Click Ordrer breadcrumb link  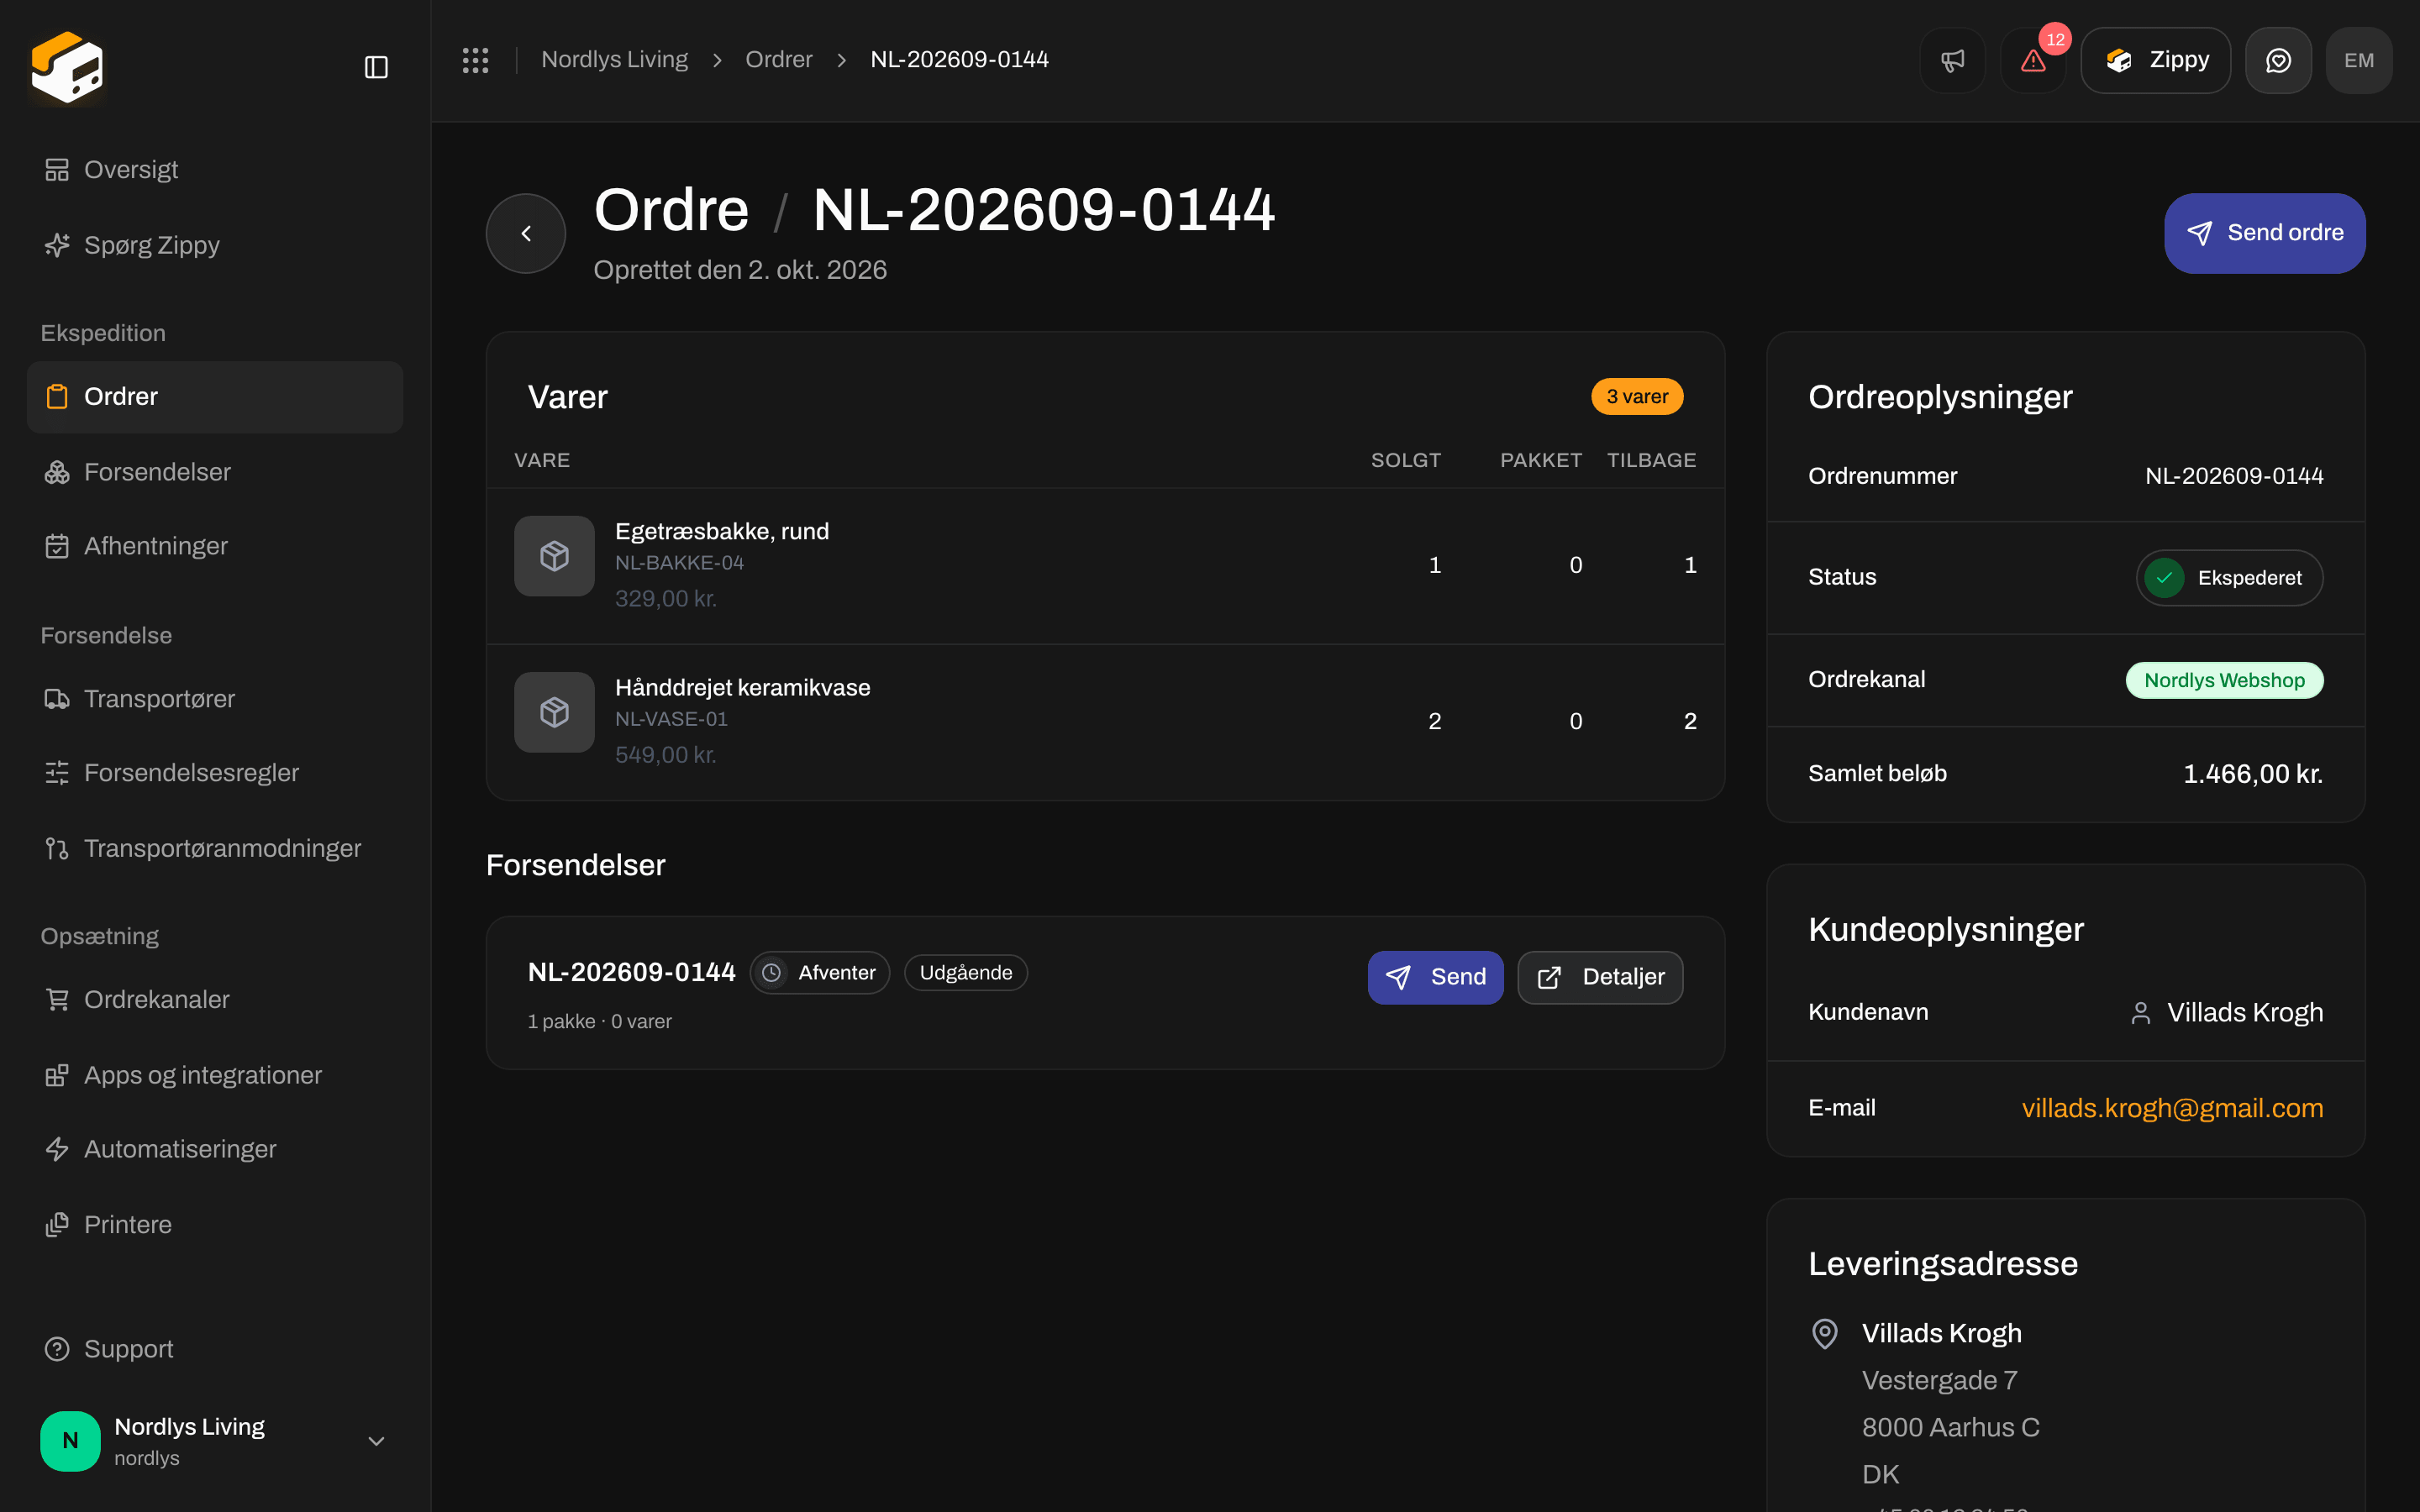pyautogui.click(x=778, y=60)
